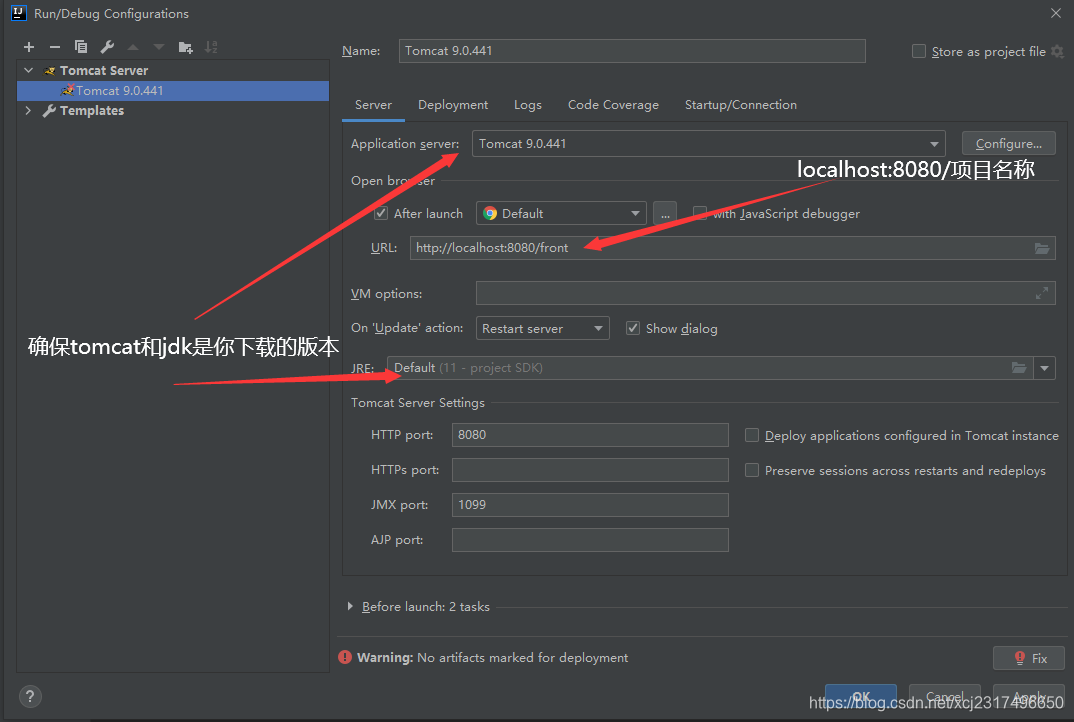Expand Templates tree node
1074x722 pixels.
[x=28, y=110]
